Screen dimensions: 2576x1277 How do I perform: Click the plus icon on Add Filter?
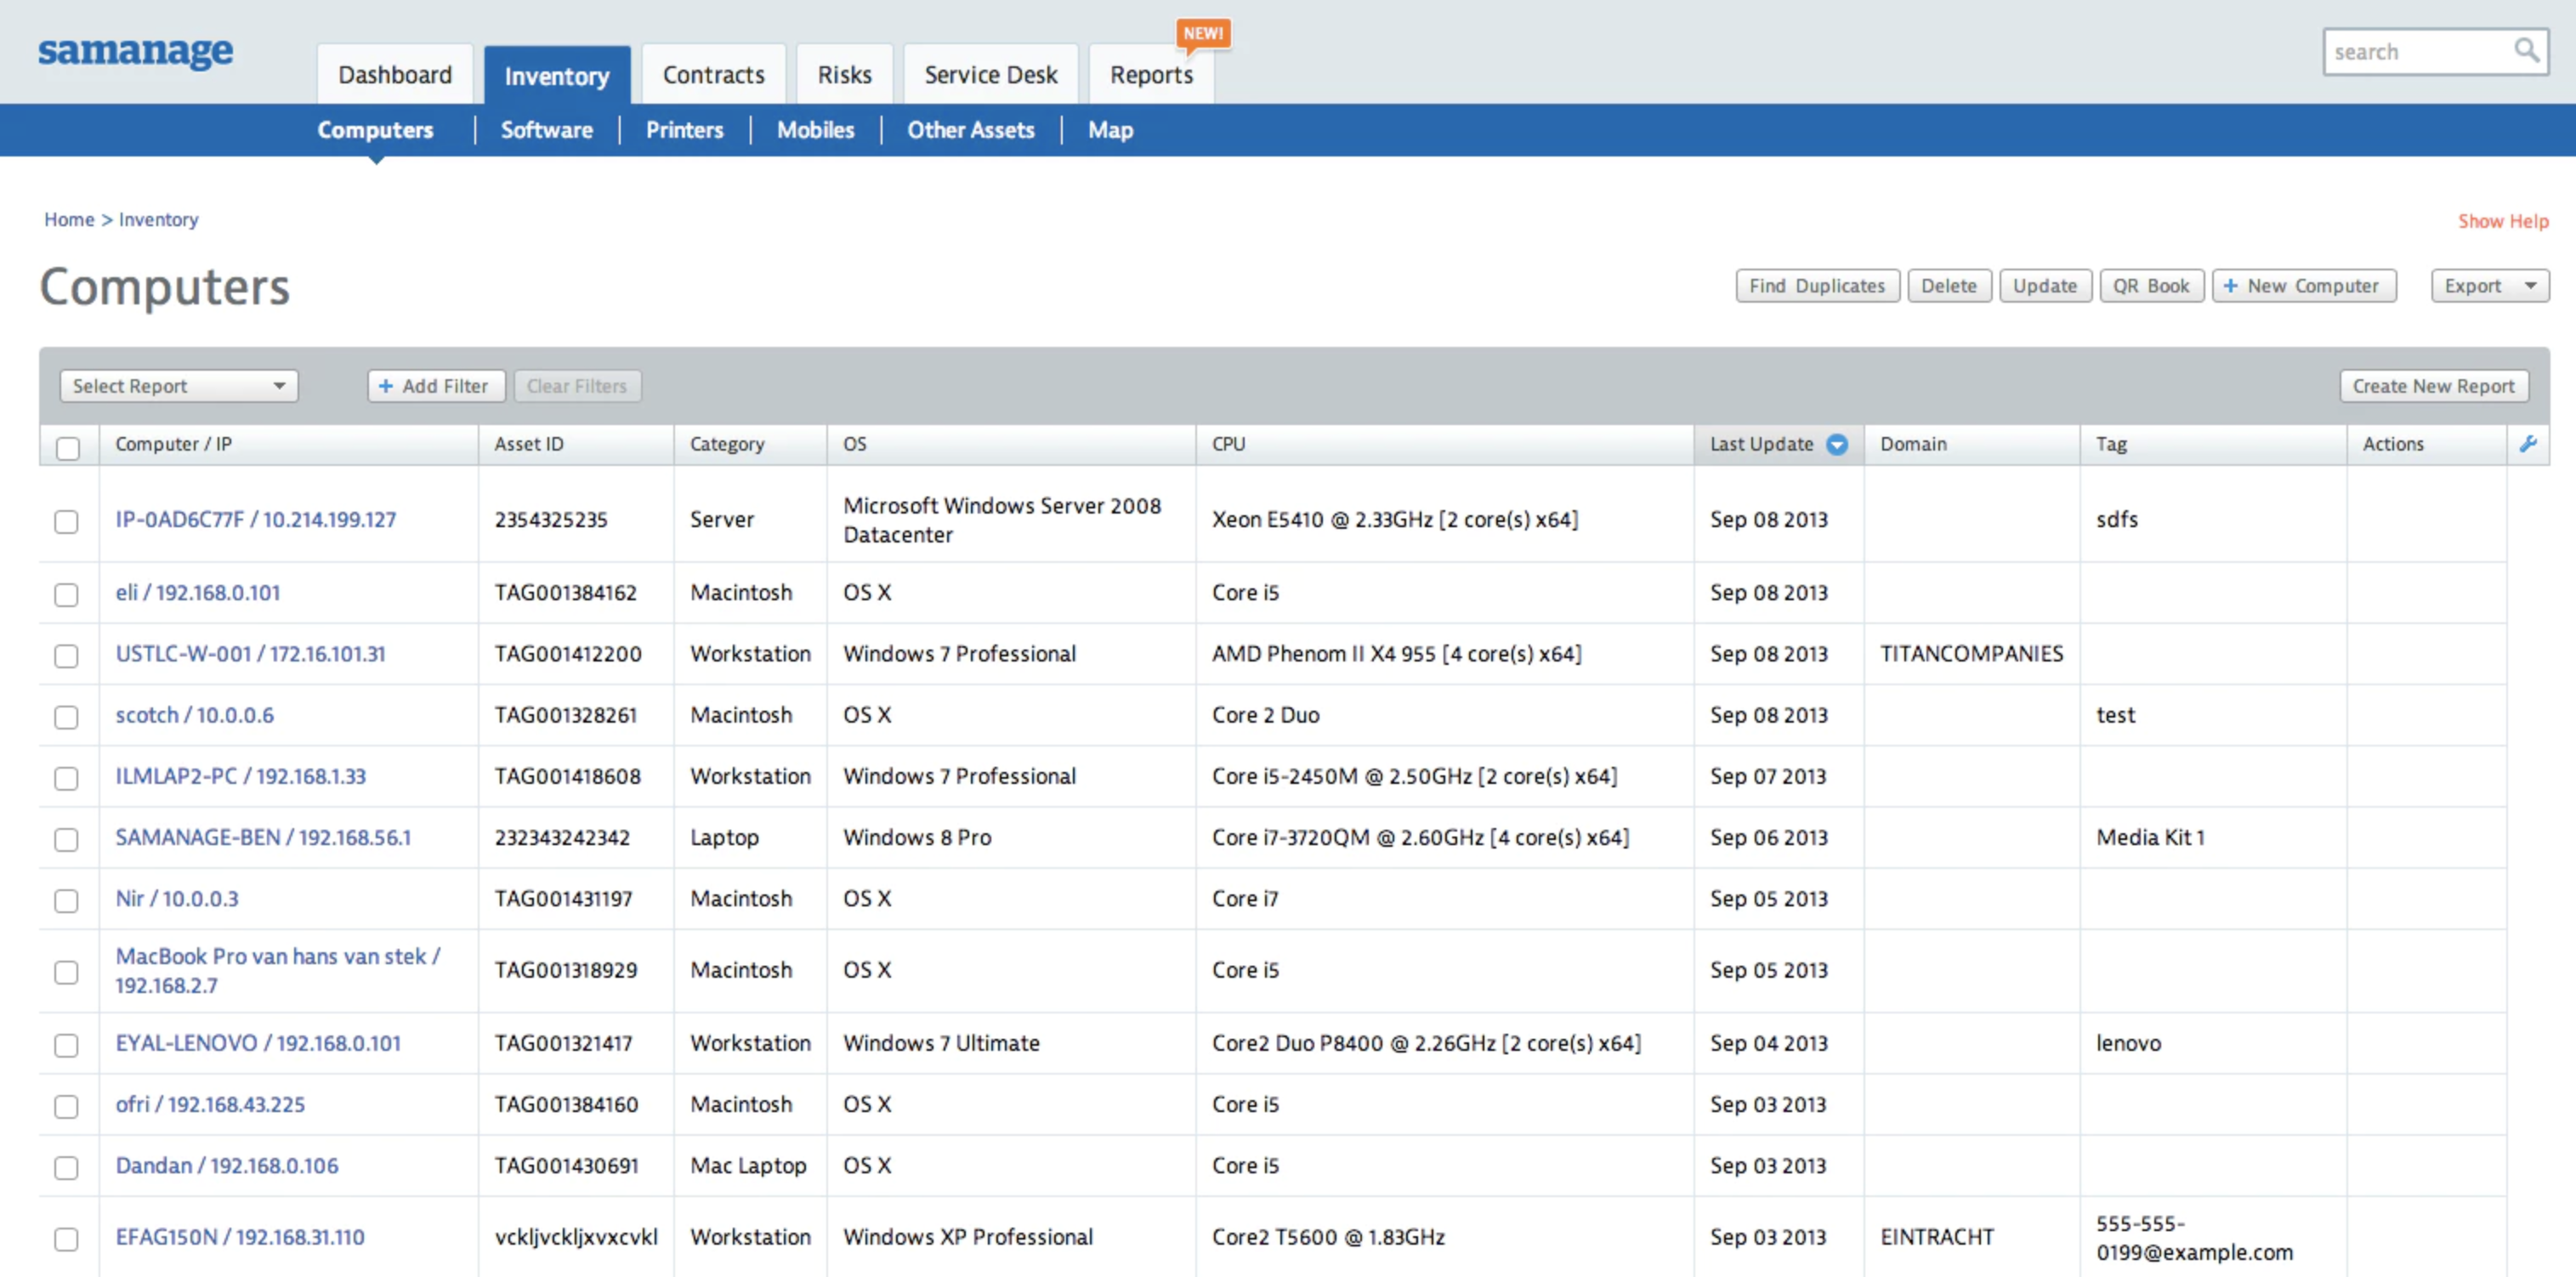[386, 386]
